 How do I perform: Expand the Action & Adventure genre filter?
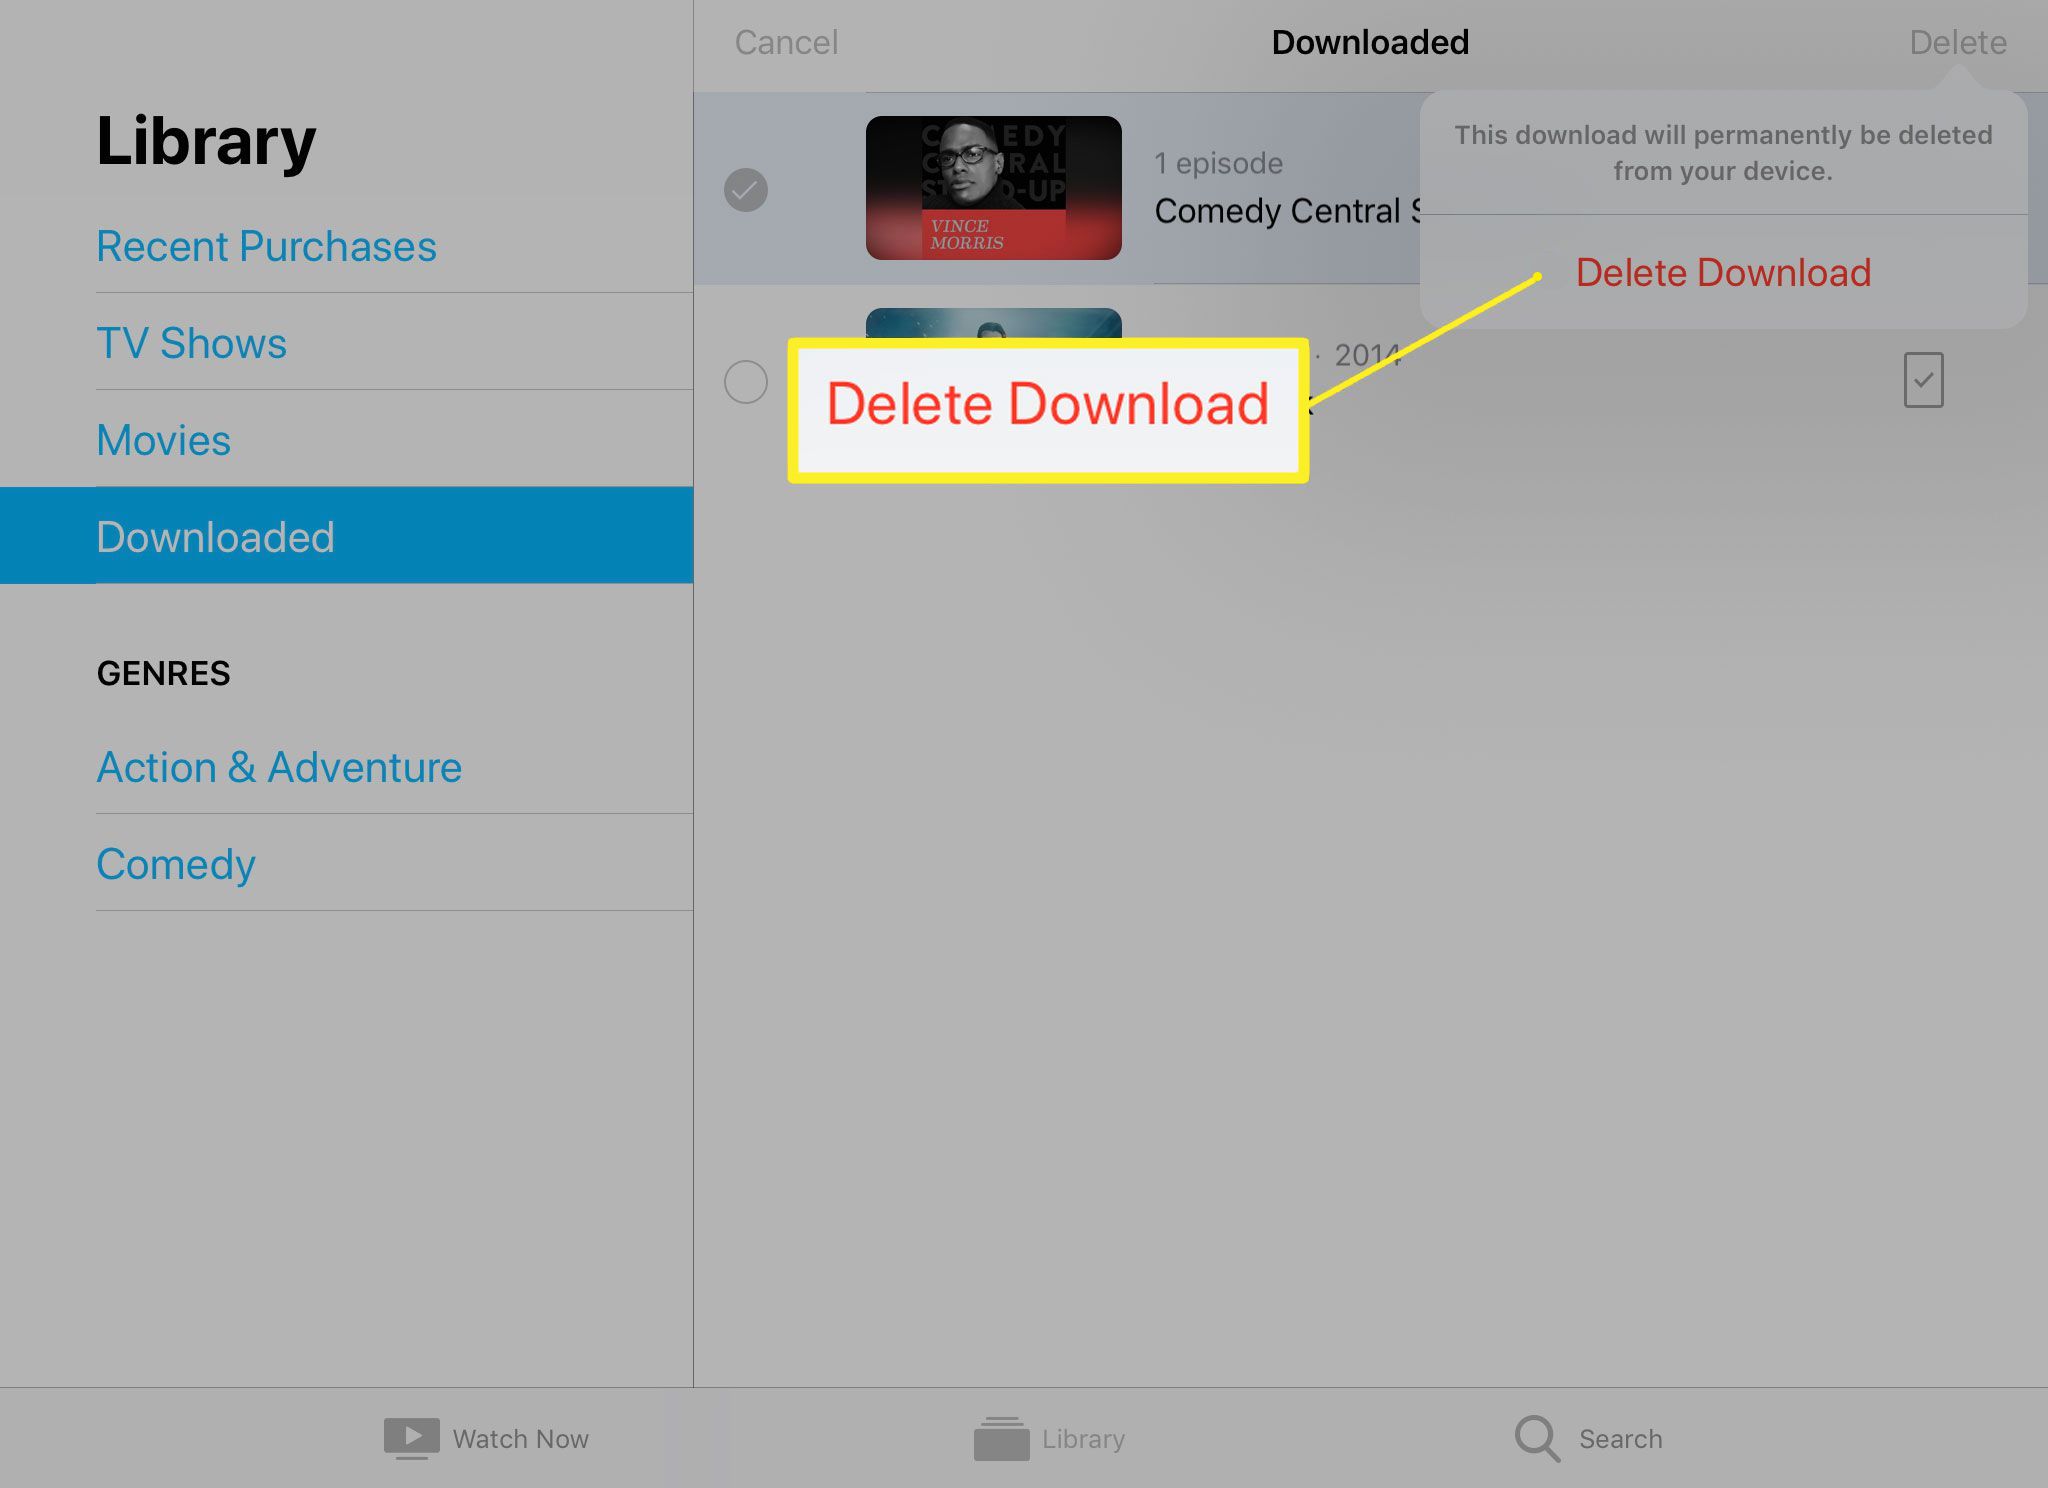pyautogui.click(x=278, y=768)
